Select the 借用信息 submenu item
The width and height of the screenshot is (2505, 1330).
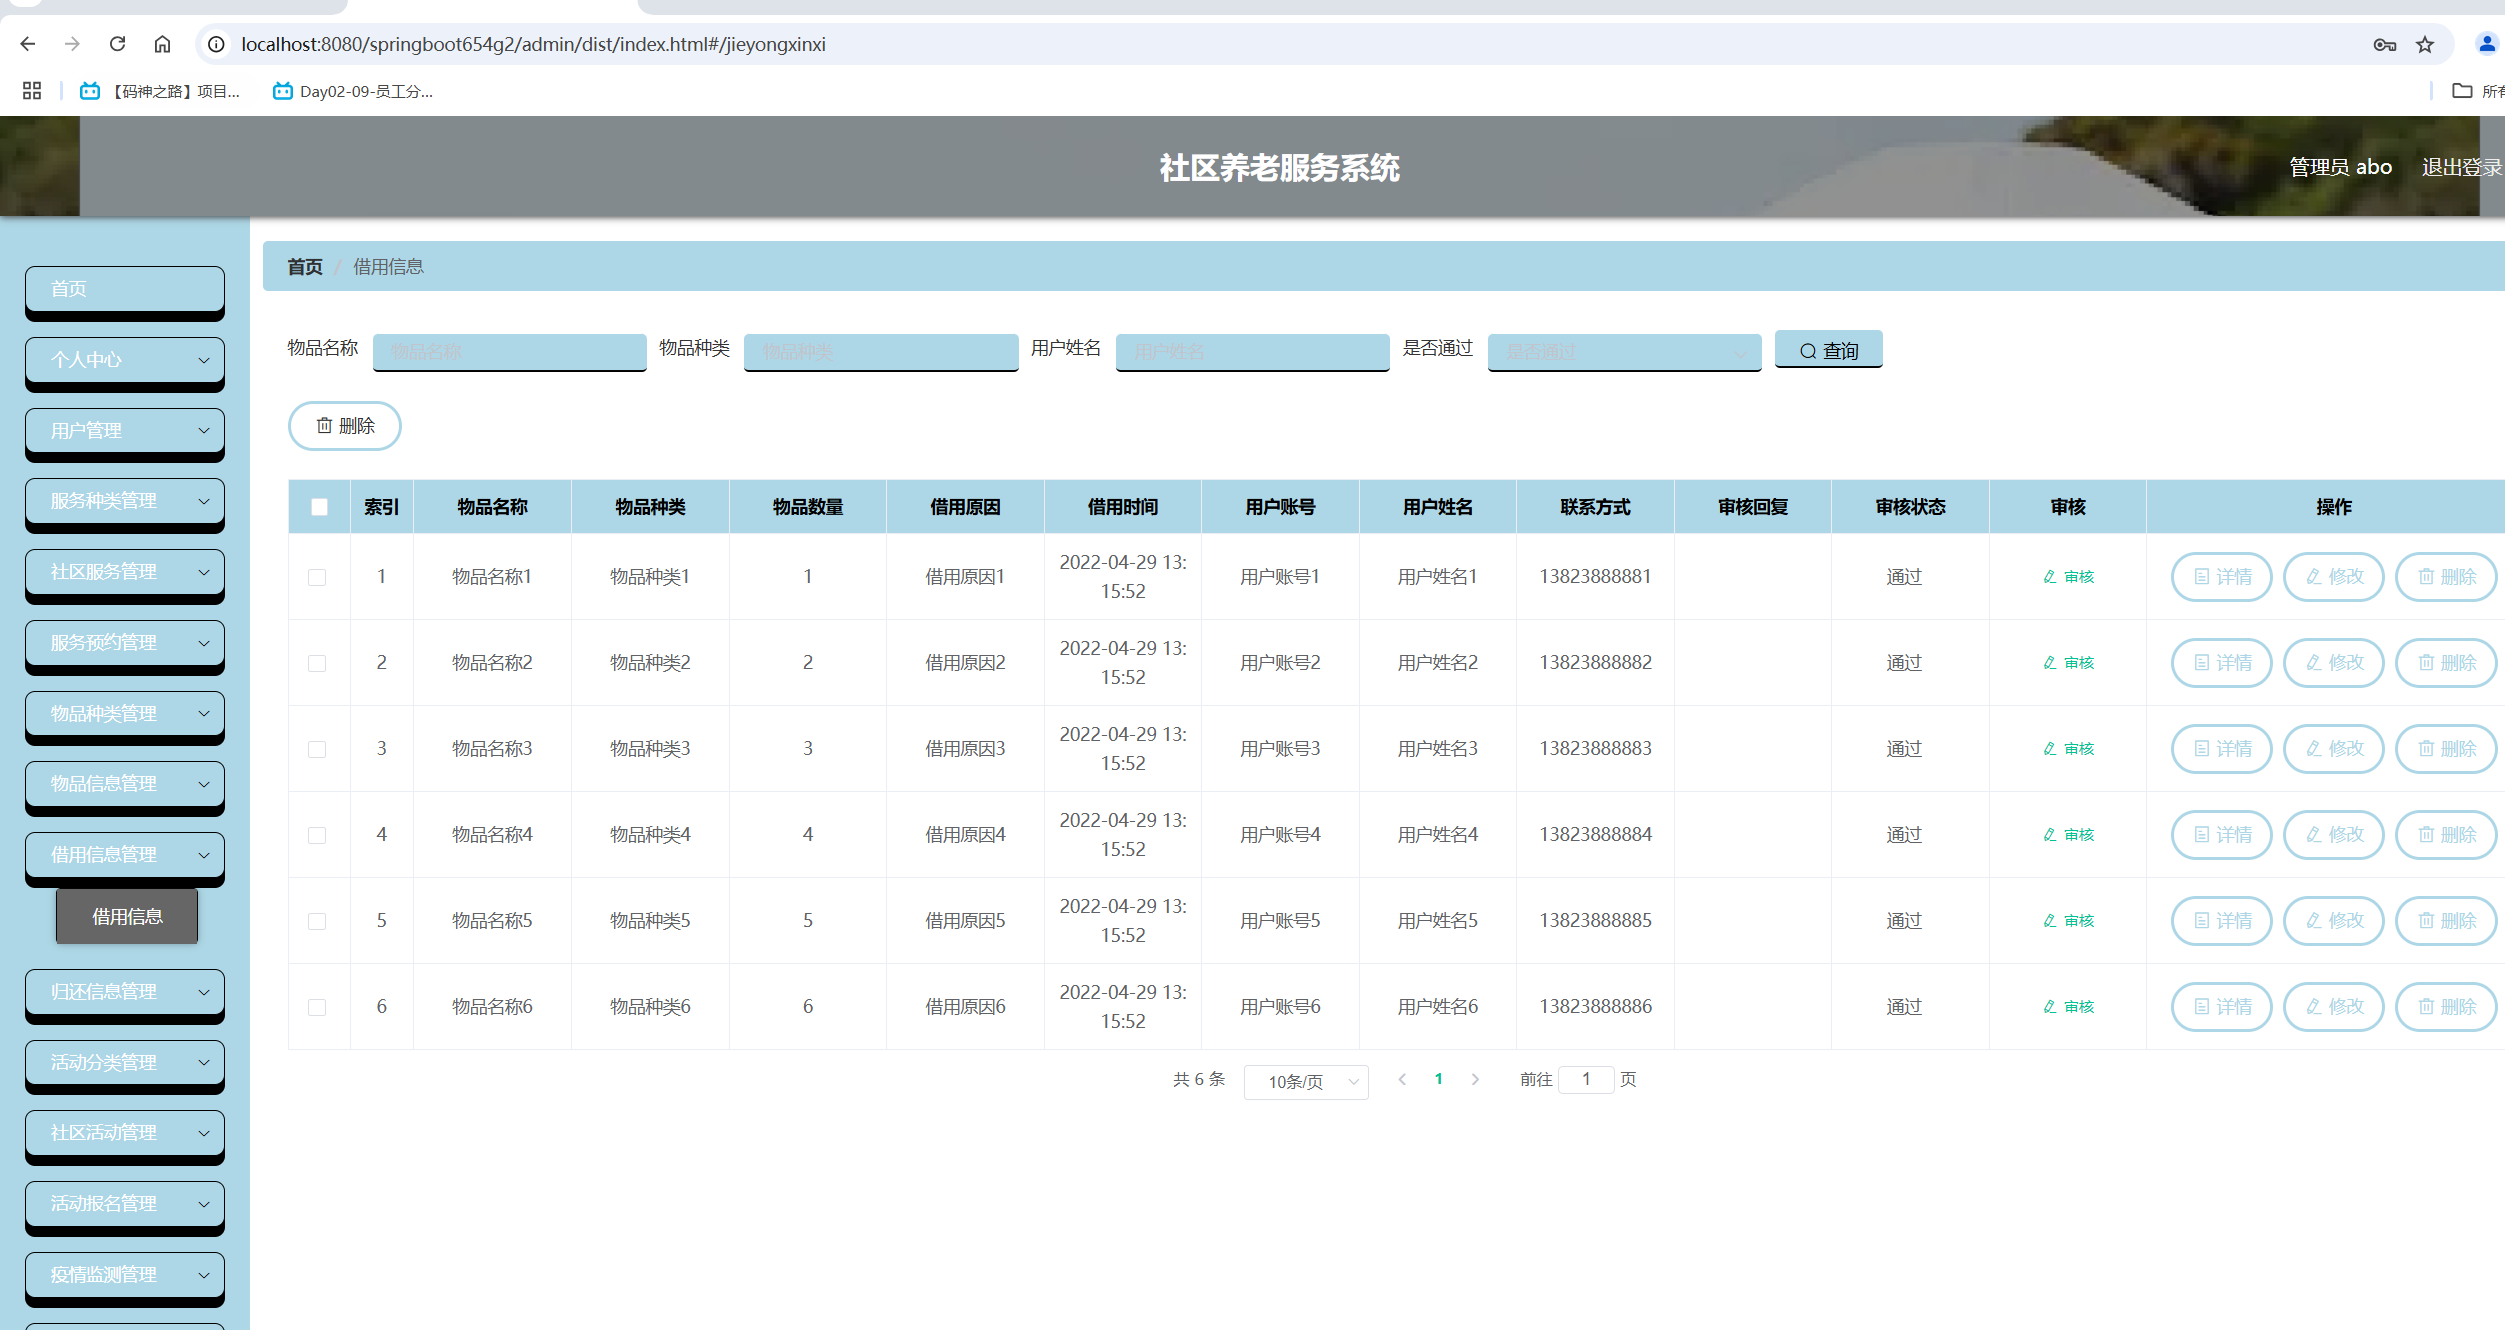point(127,916)
